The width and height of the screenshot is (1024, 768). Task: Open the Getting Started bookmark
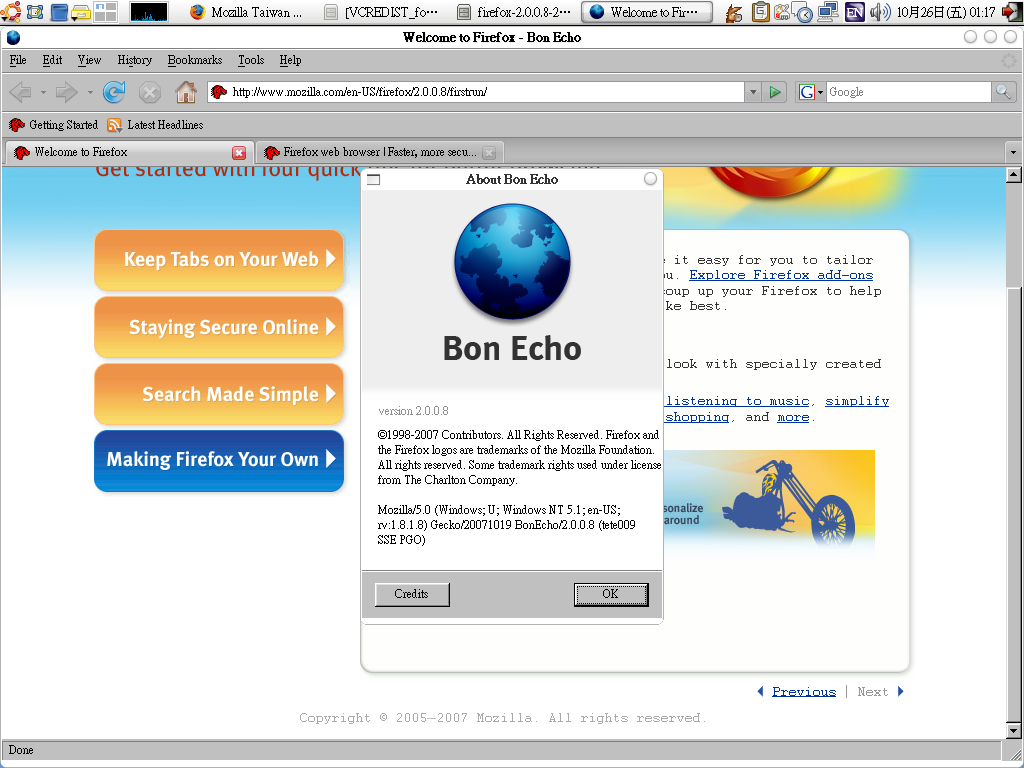point(54,125)
